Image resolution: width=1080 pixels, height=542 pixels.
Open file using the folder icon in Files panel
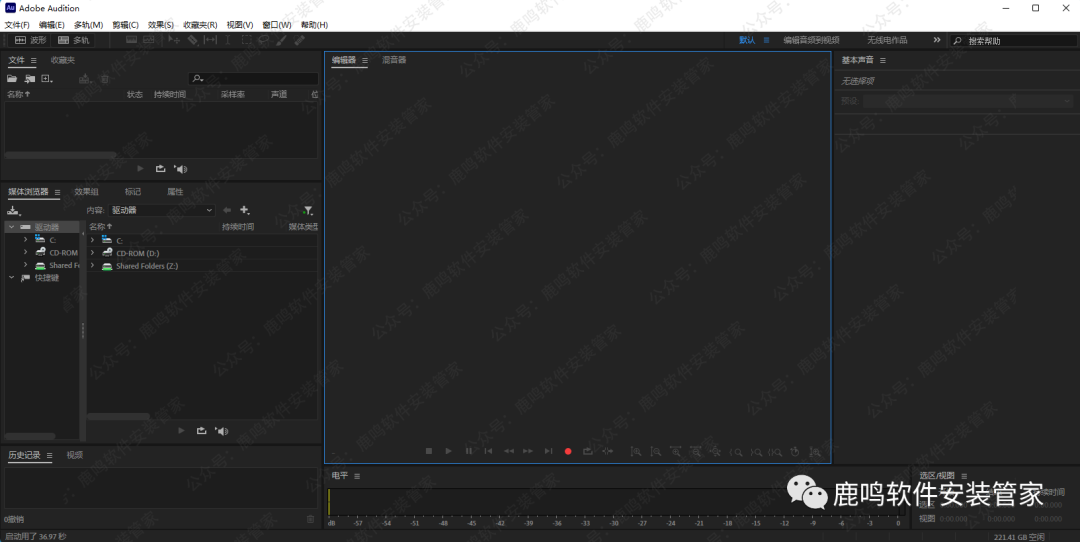pos(14,78)
